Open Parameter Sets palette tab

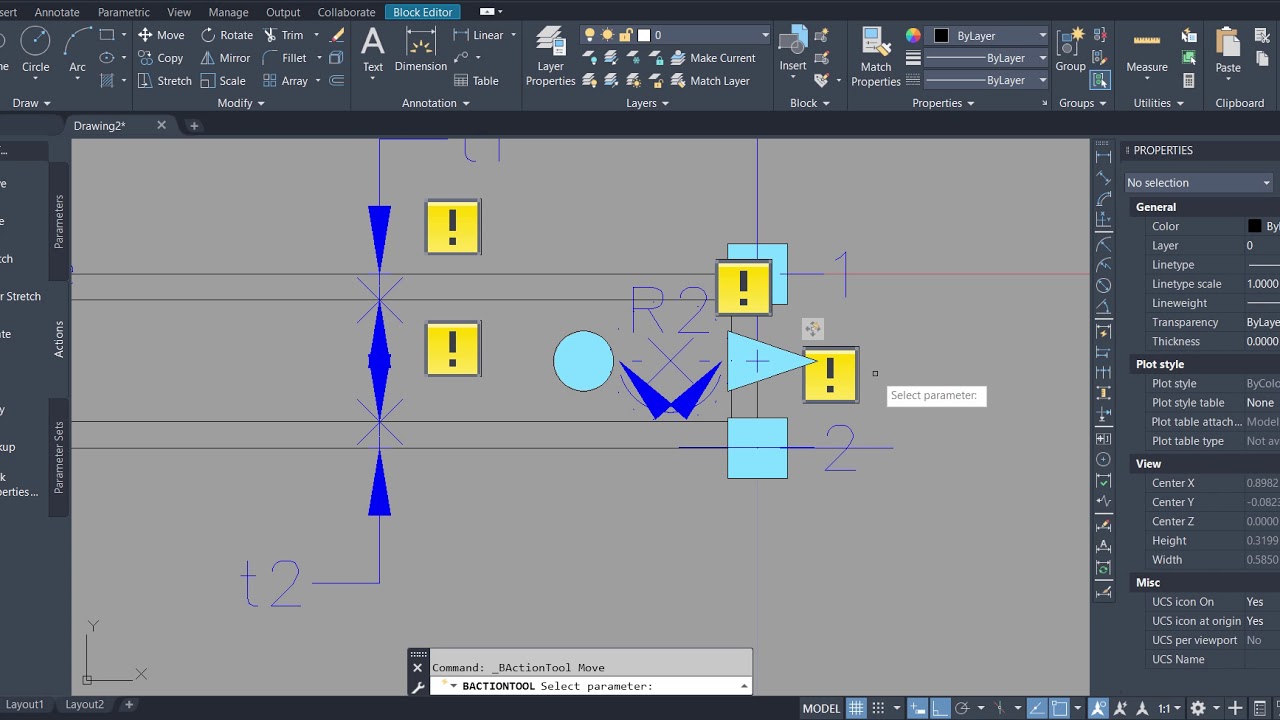[x=59, y=457]
